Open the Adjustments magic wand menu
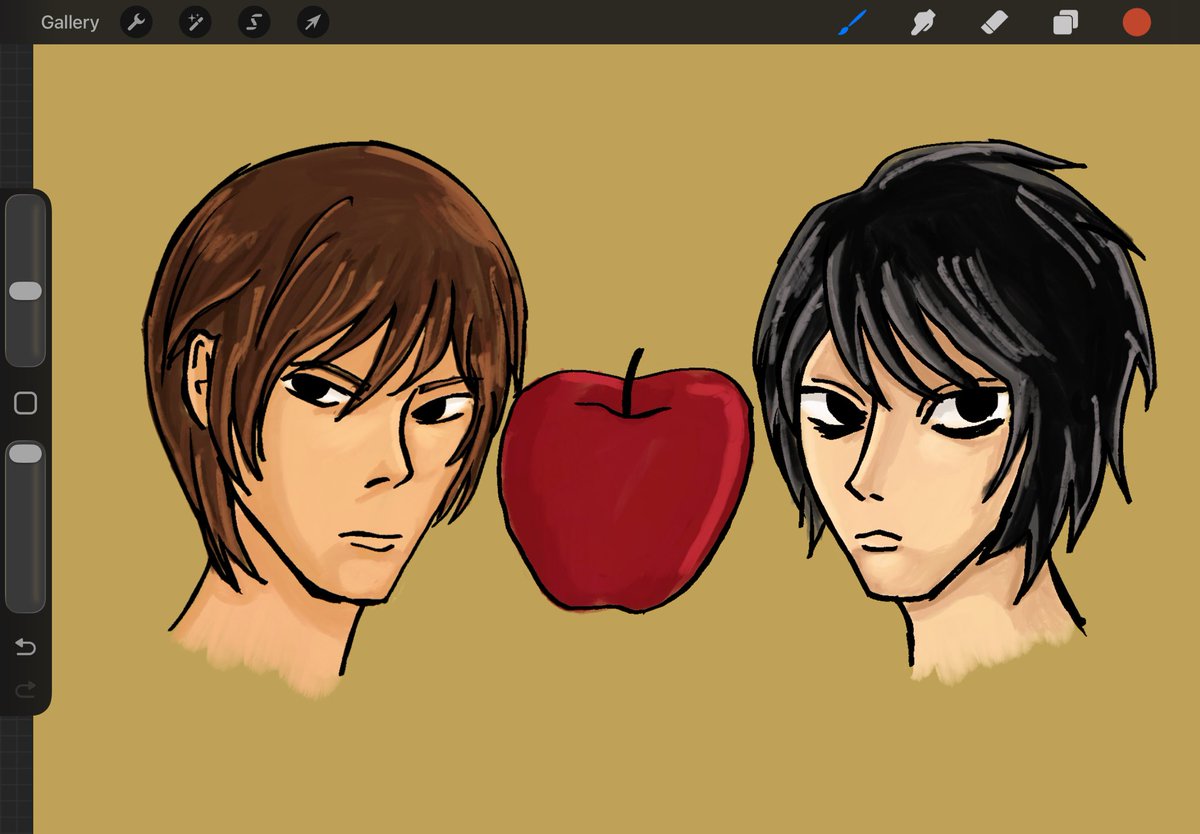Viewport: 1200px width, 834px height. point(195,22)
